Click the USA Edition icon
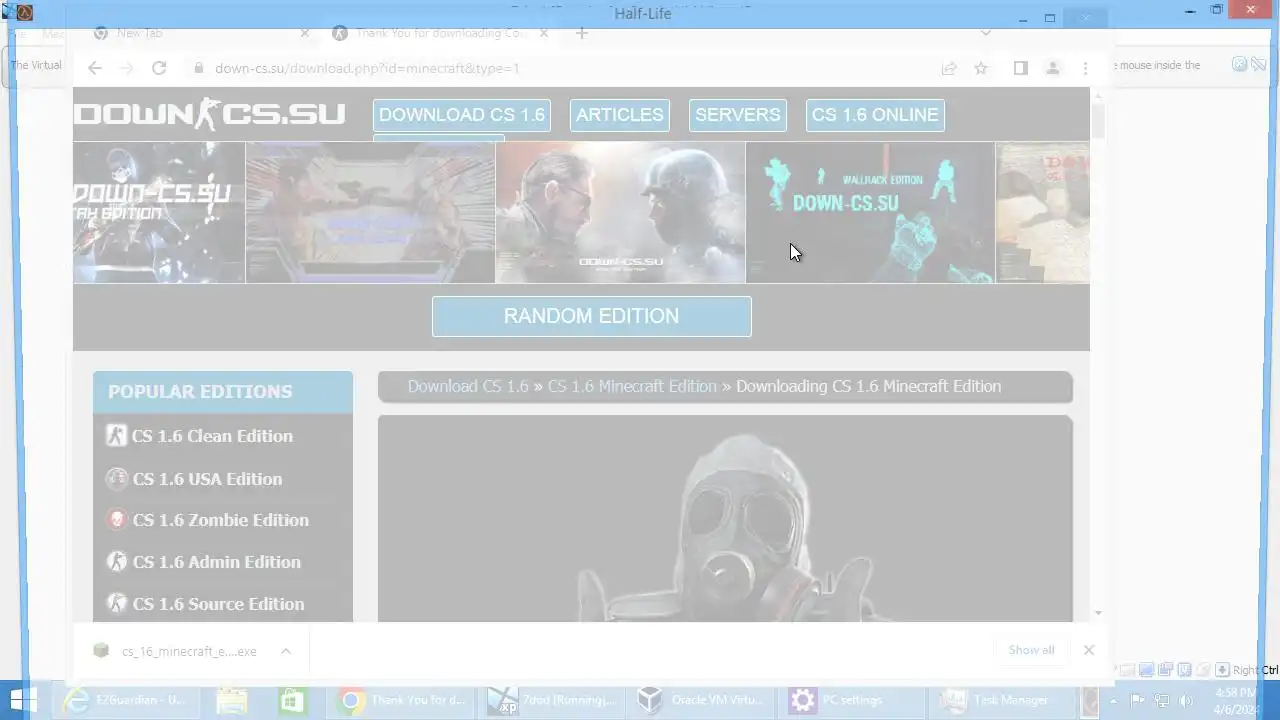Viewport: 1280px width, 720px height. [117, 479]
